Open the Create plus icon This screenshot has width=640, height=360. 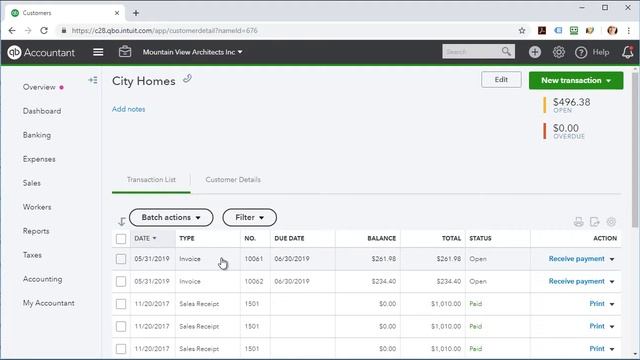pyautogui.click(x=535, y=52)
